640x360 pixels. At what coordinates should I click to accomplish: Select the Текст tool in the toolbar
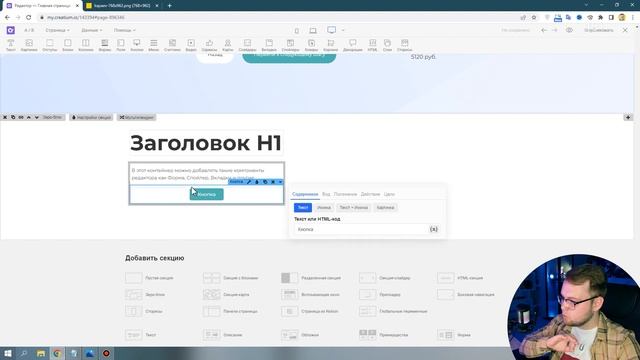pyautogui.click(x=11, y=45)
